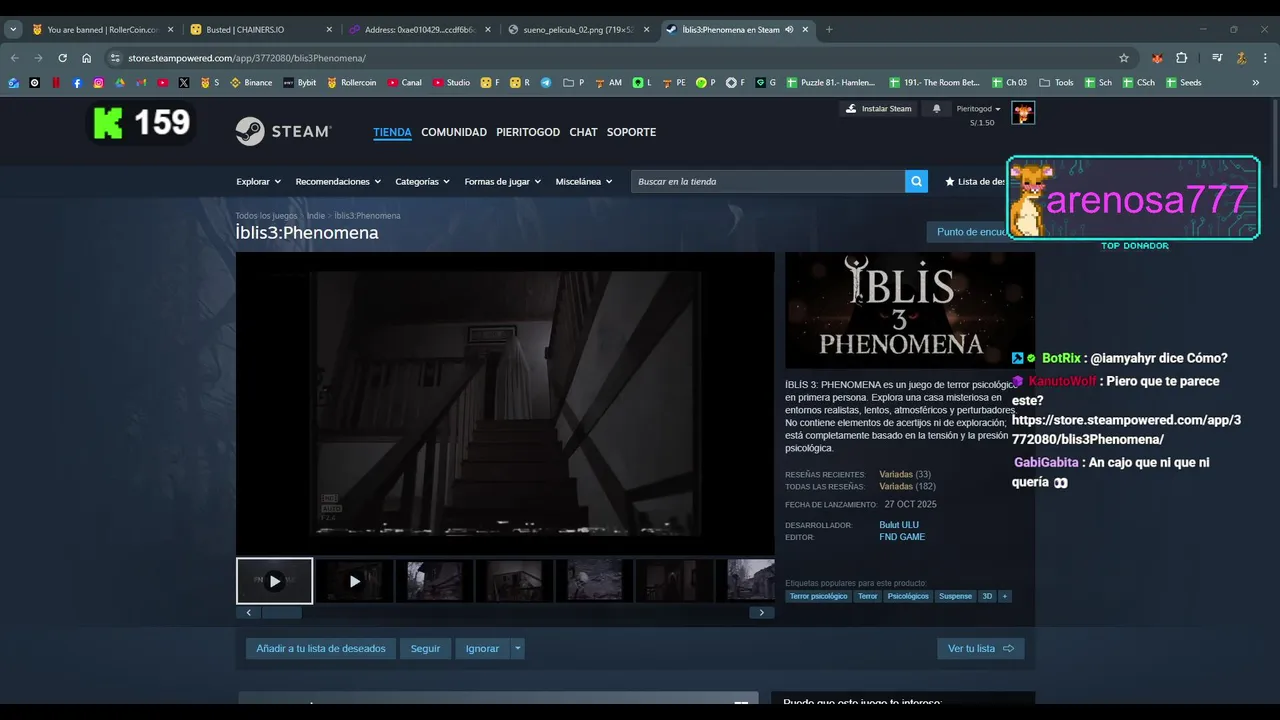The image size is (1280, 720).
Task: Mute audio icon on Iblis3 Steam tab
Action: (789, 30)
